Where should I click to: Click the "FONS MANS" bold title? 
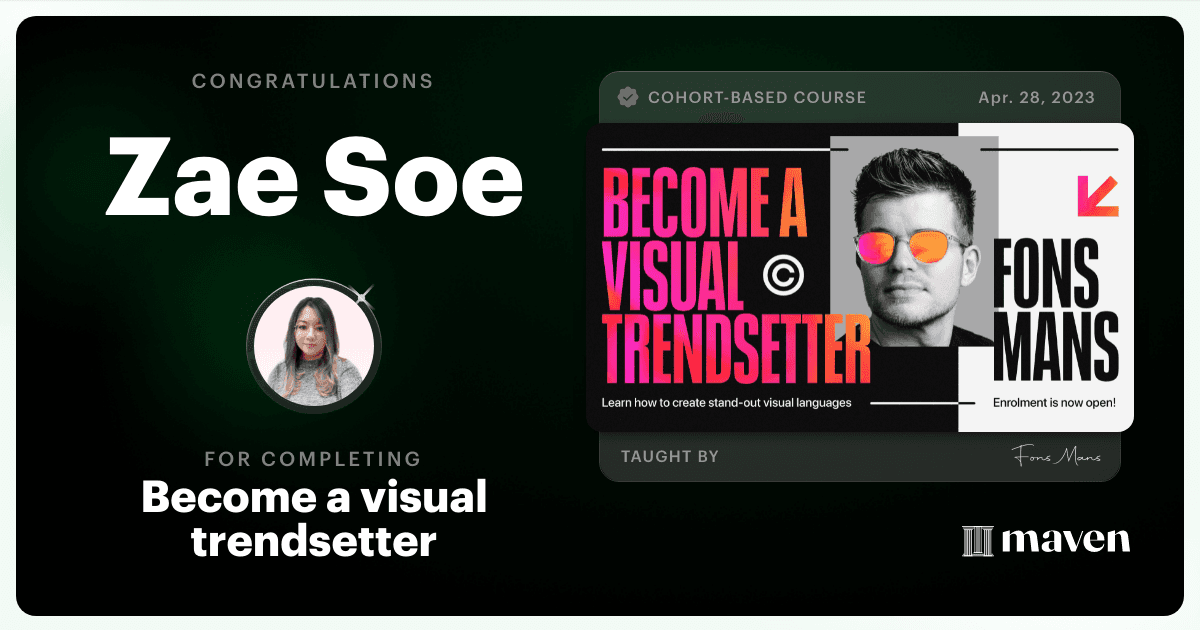click(x=1056, y=308)
